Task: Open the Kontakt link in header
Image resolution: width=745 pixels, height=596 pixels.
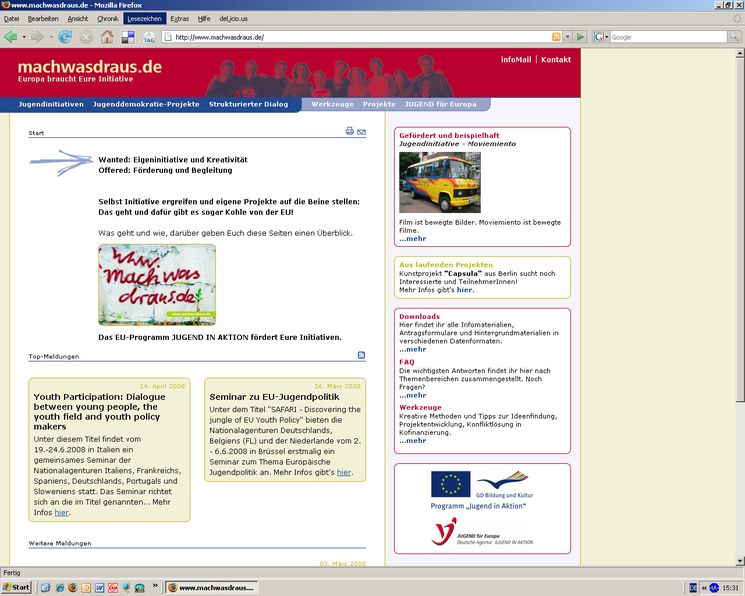Action: click(556, 59)
